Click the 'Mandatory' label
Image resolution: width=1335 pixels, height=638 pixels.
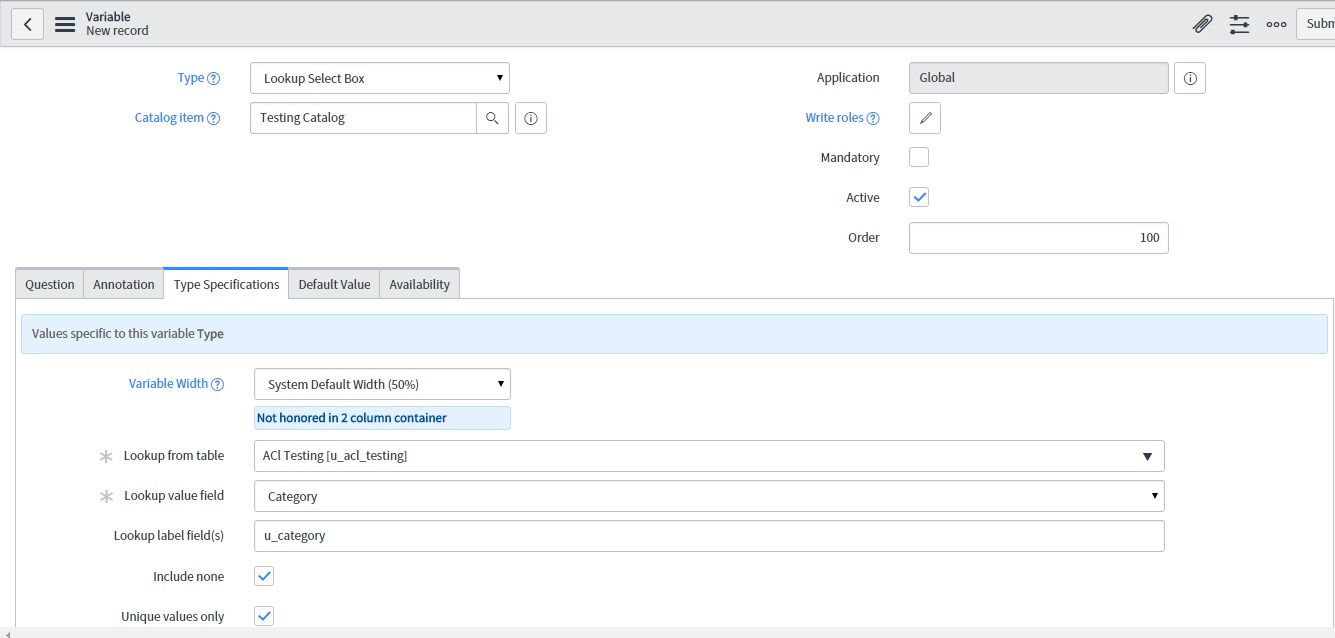tap(850, 158)
